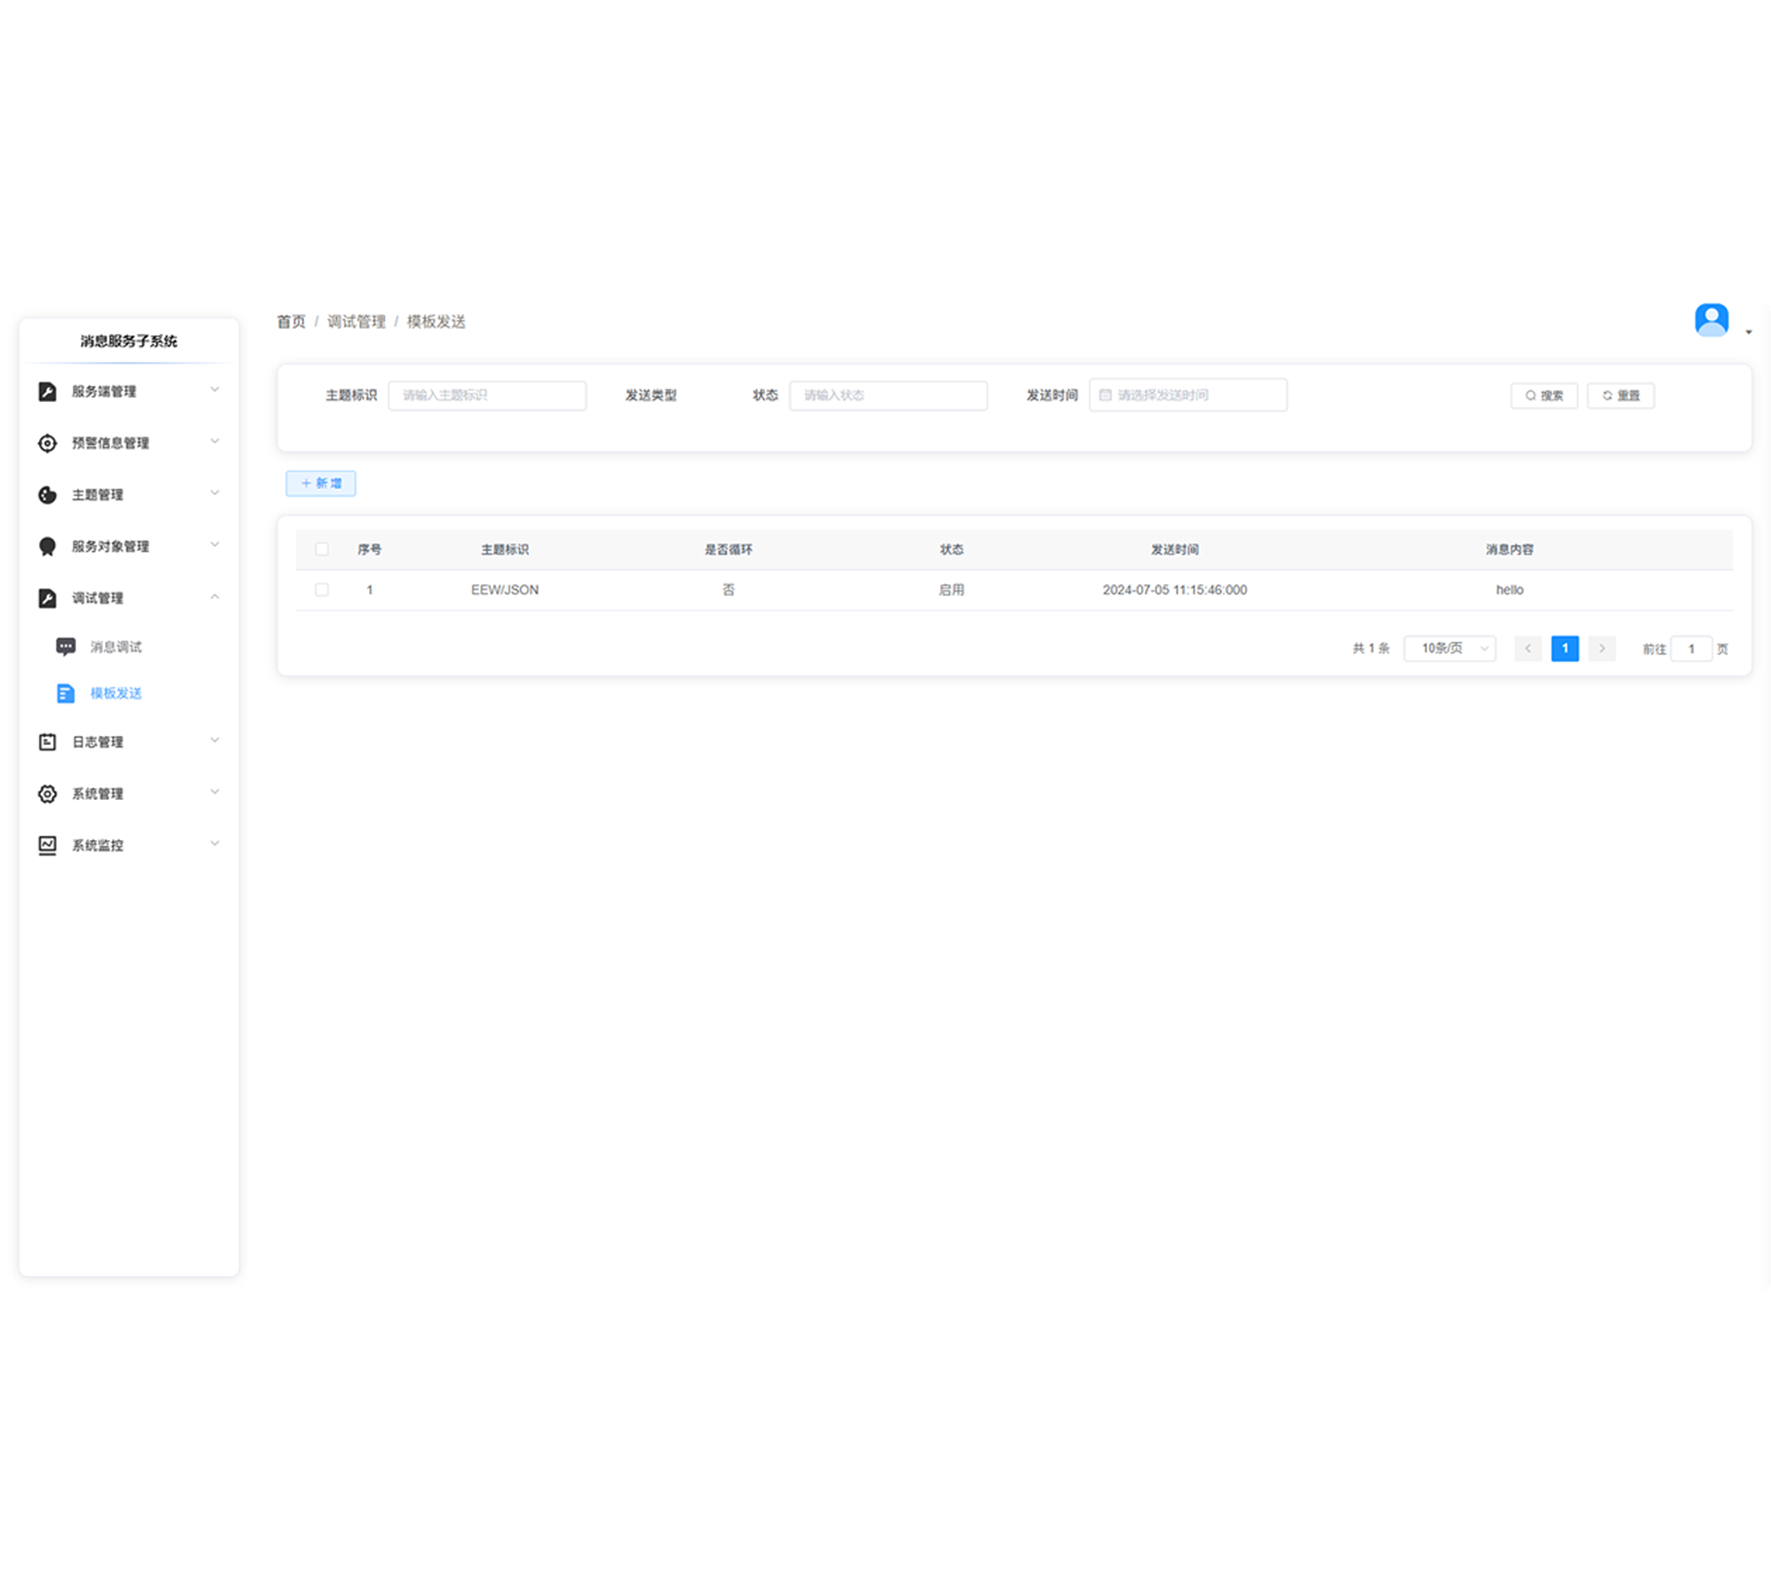
Task: Click the 服务对象管理 icon
Action: tap(47, 546)
